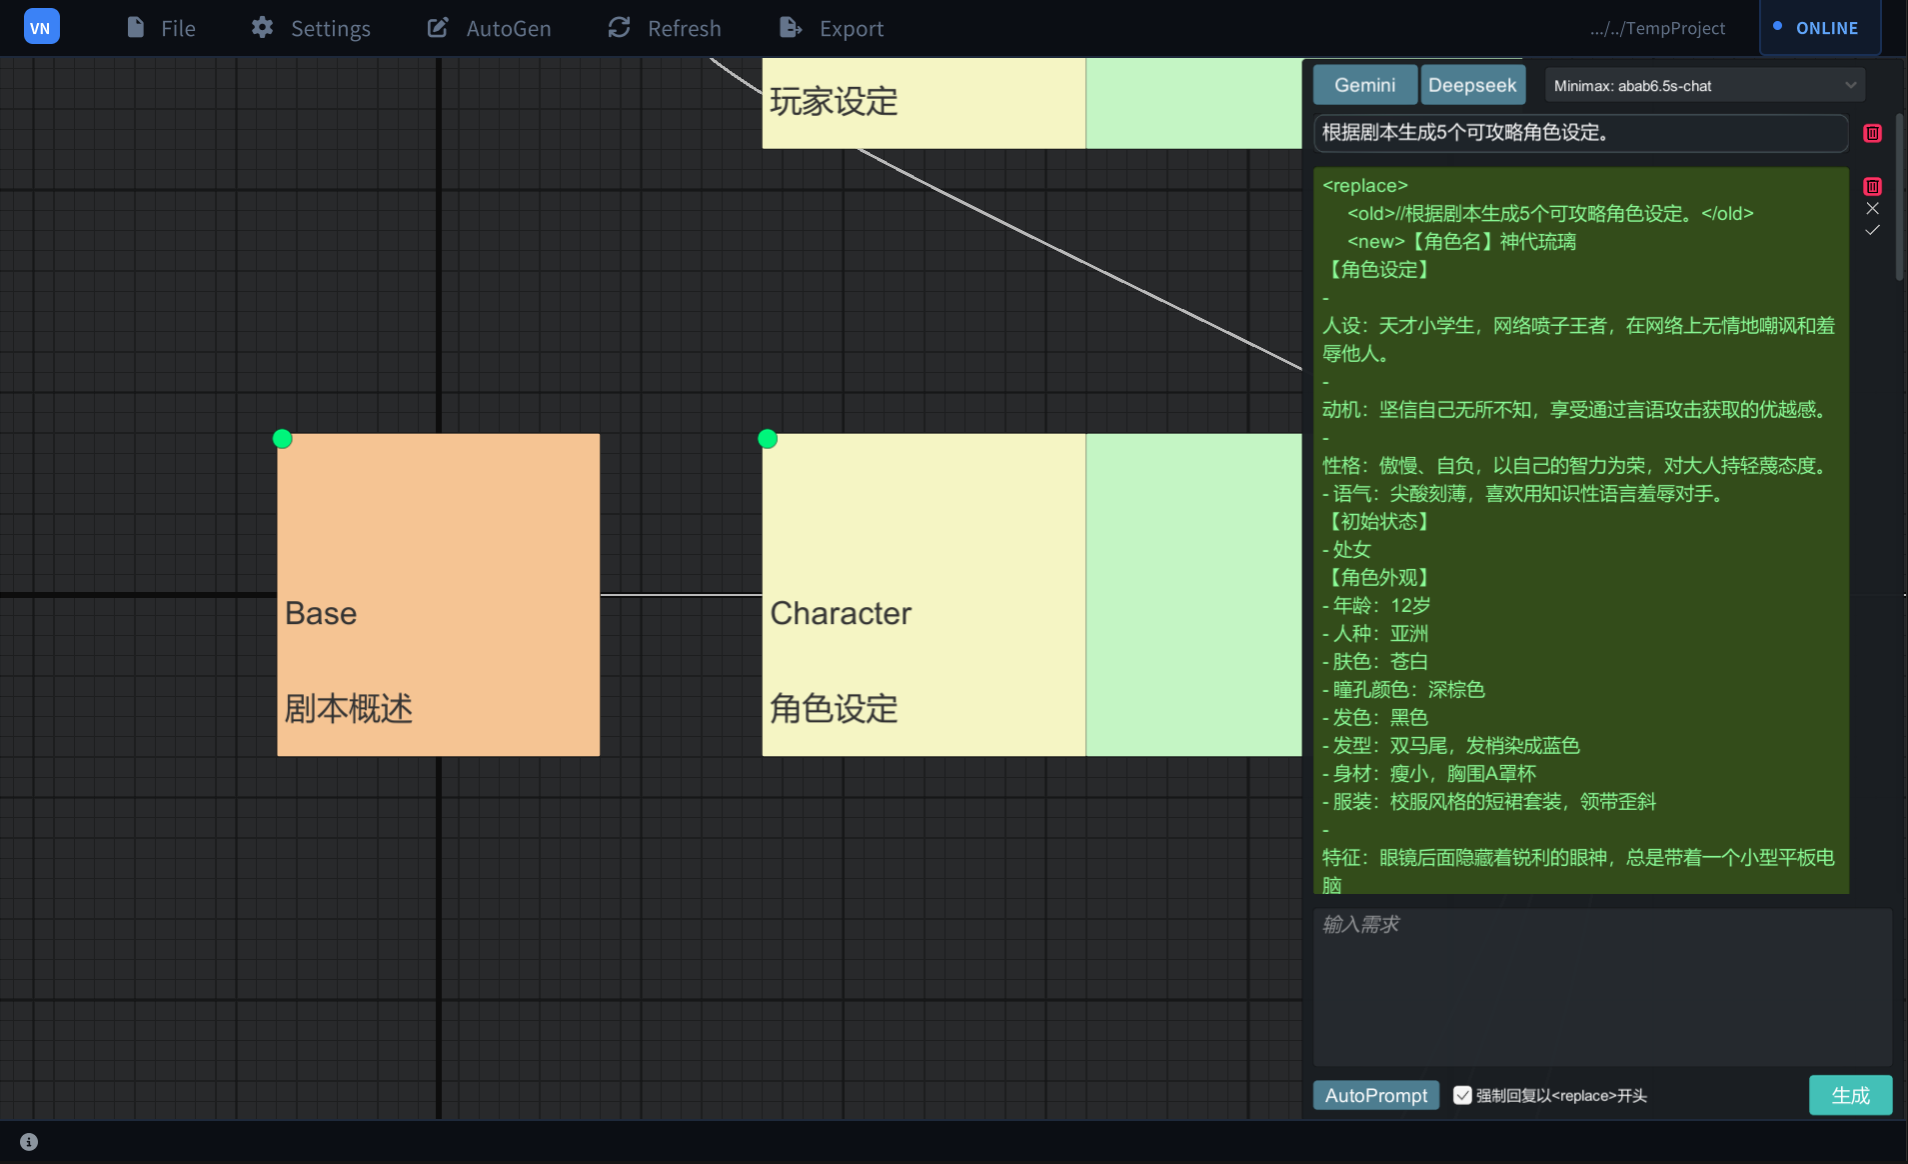The image size is (1908, 1164).
Task: Delete the prompt message with red trash icon
Action: (1872, 133)
